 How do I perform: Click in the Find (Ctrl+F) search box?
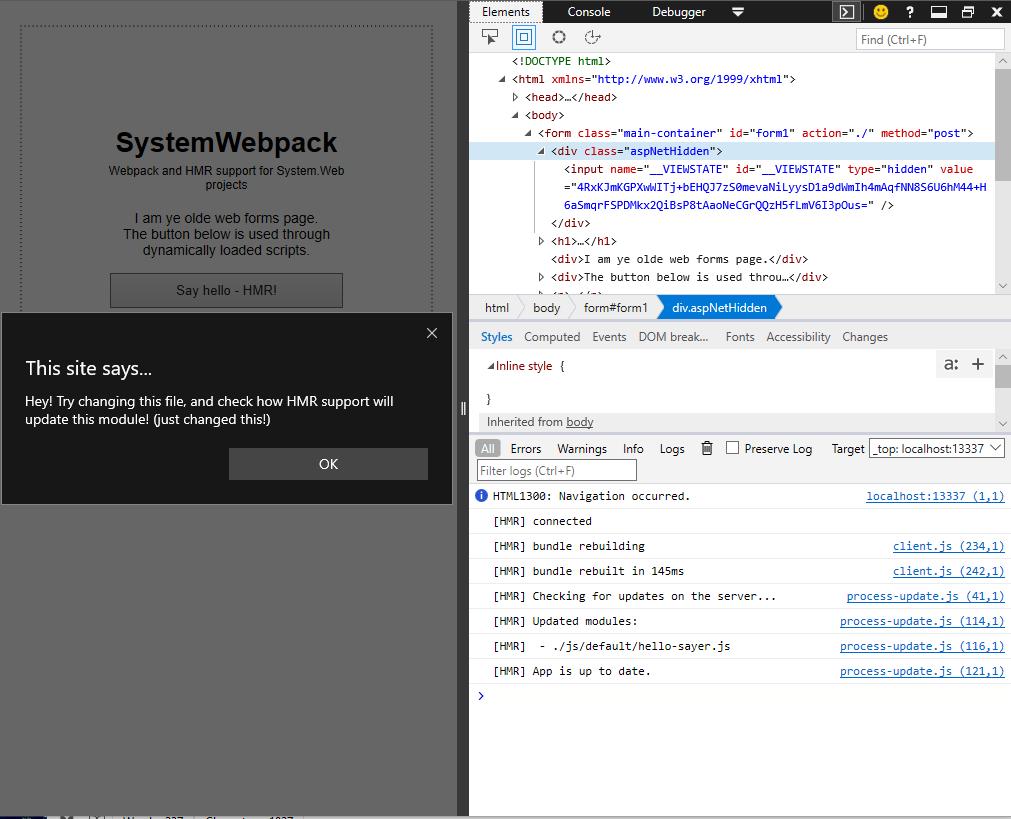[x=930, y=39]
